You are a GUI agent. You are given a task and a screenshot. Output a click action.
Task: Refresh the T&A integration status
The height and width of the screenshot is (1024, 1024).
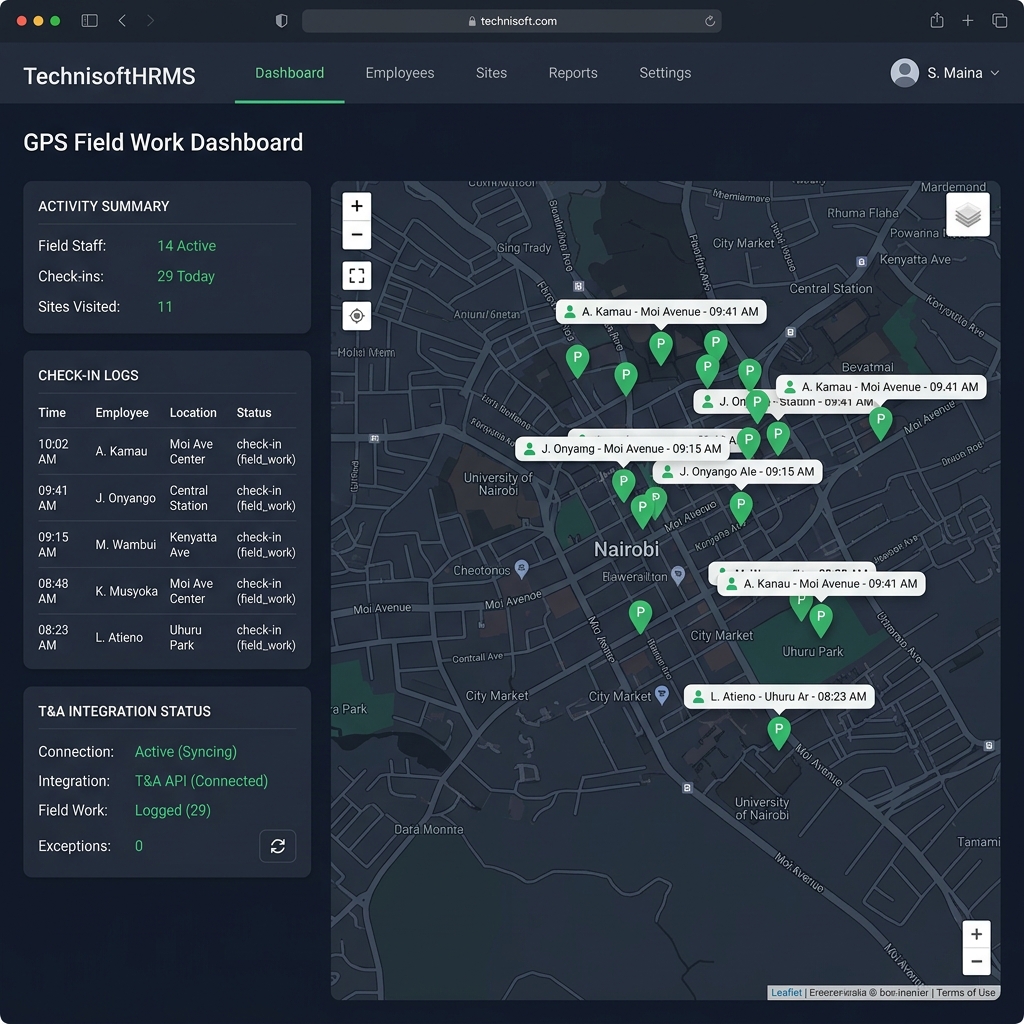coord(278,846)
